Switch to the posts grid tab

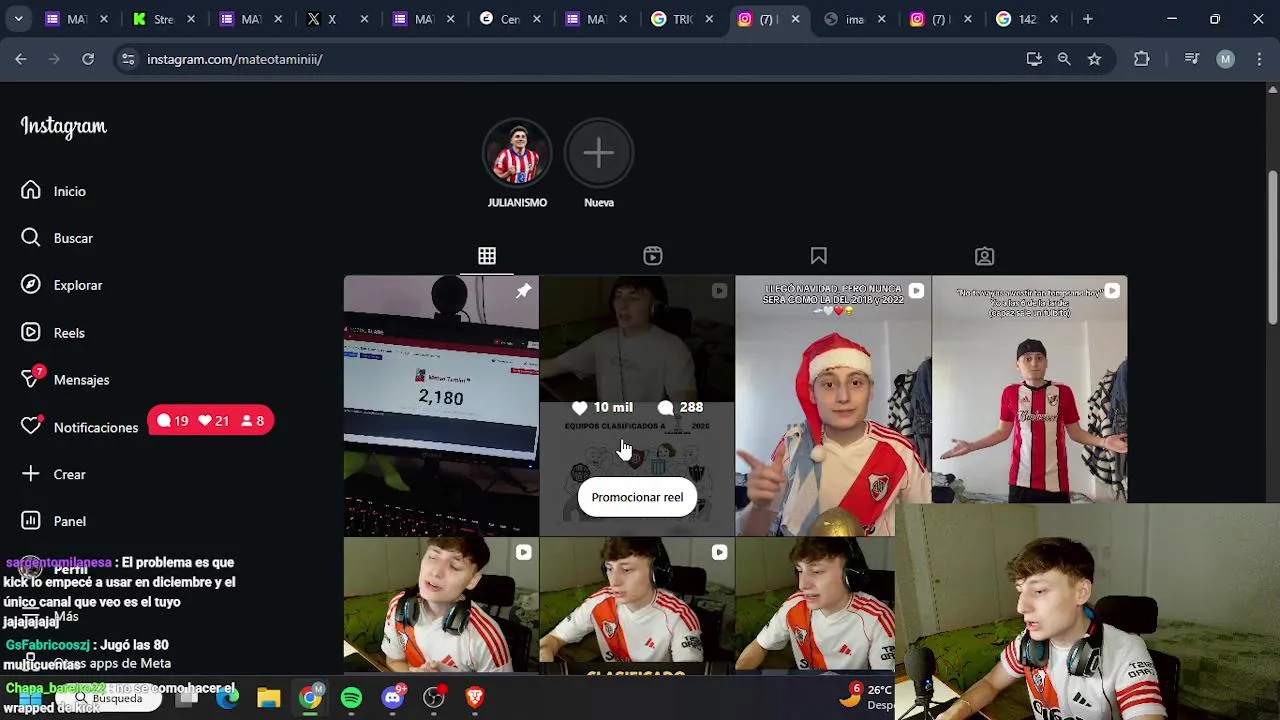tap(487, 257)
